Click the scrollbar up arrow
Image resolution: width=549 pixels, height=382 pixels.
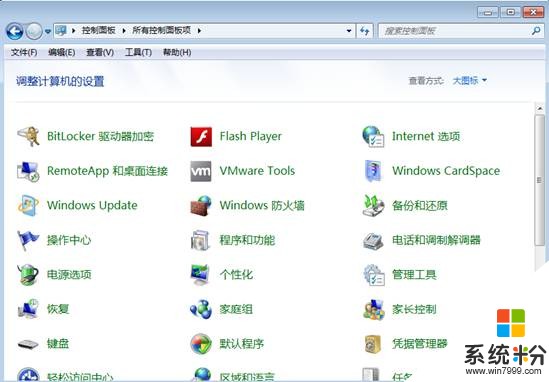click(540, 109)
